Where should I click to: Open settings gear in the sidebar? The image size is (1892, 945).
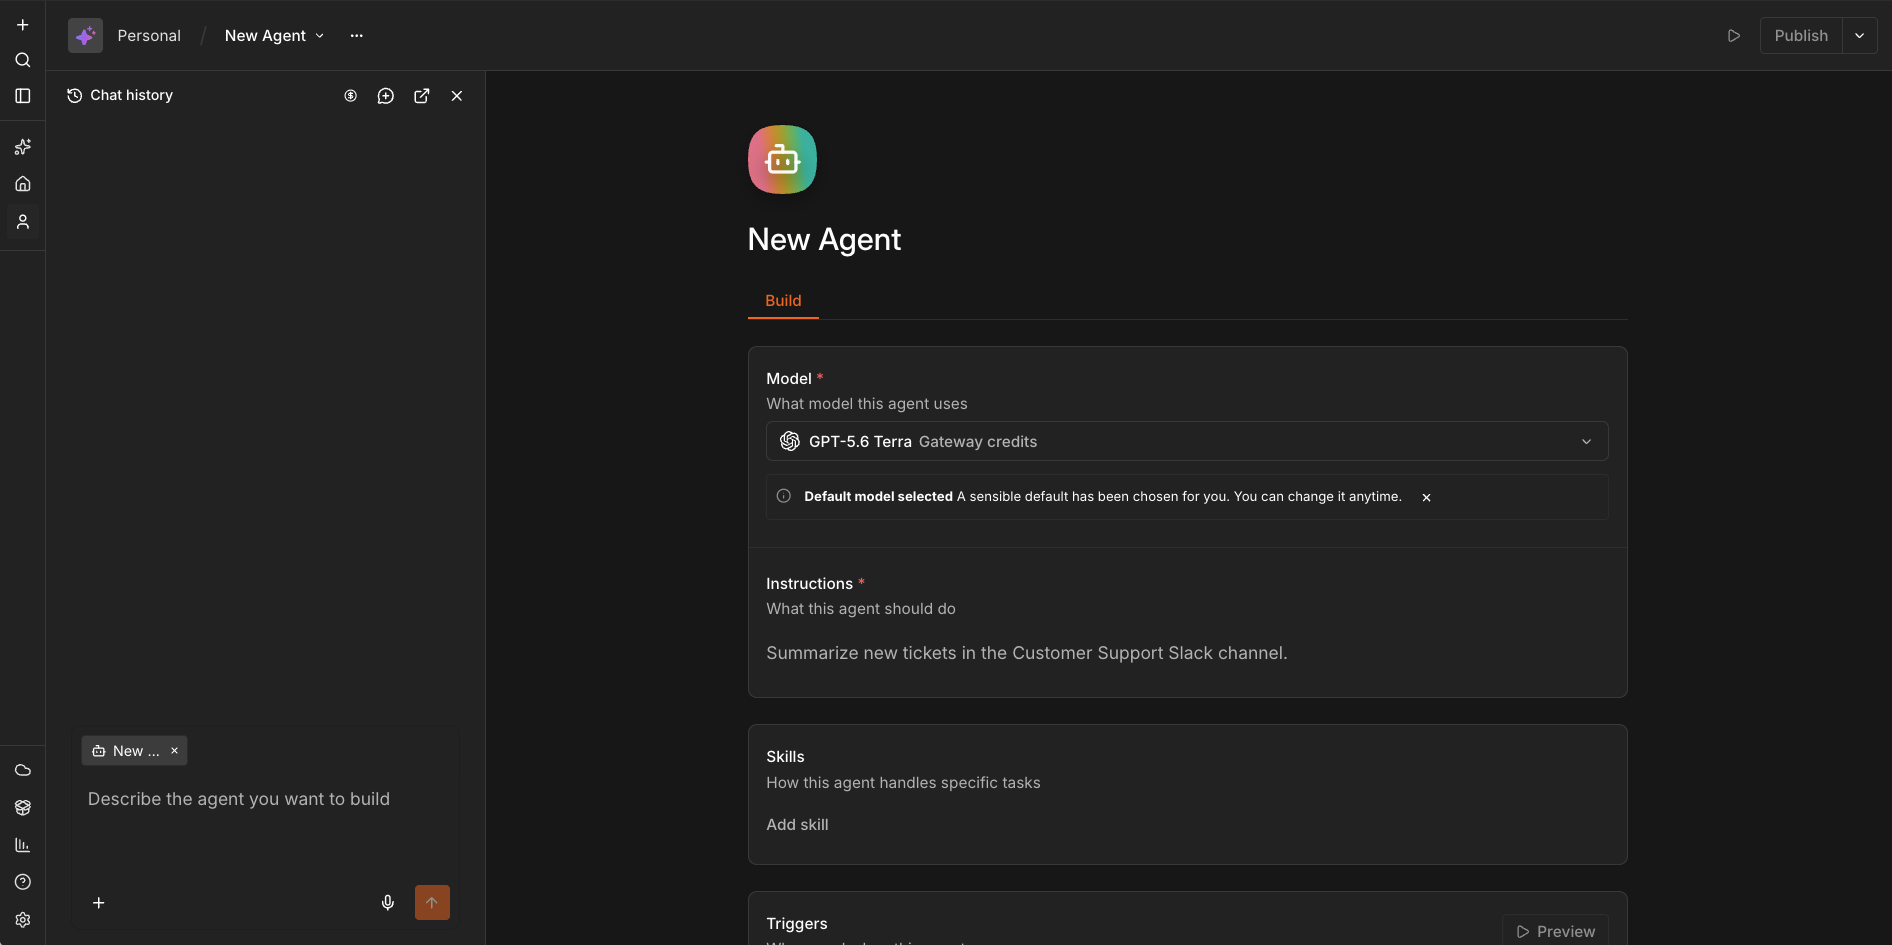click(x=23, y=920)
